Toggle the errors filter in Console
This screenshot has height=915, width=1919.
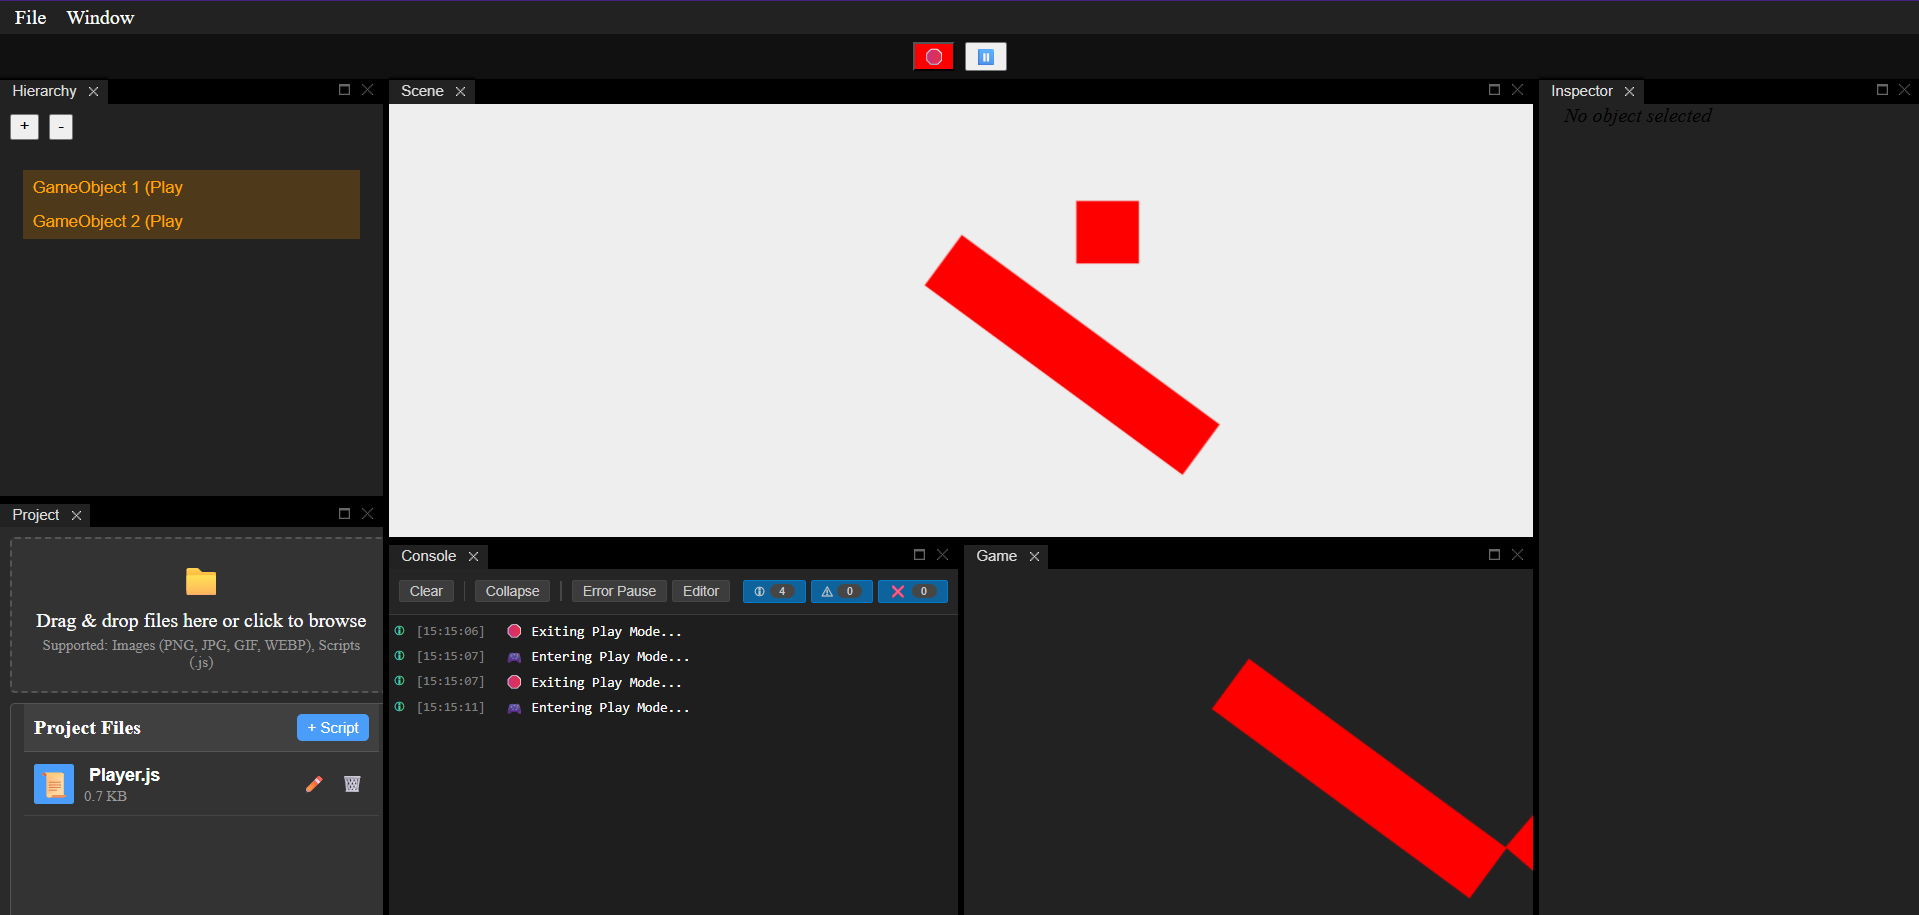[x=912, y=591]
